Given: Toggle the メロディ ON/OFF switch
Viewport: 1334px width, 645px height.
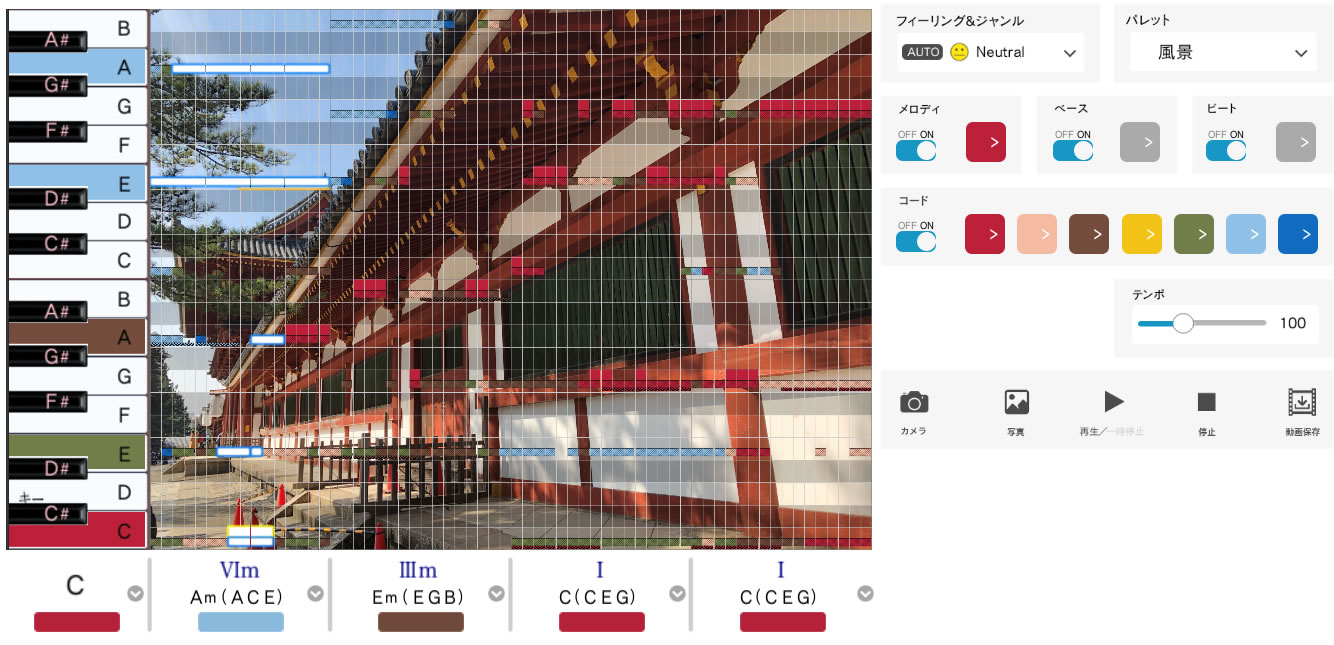Looking at the screenshot, I should coord(916,150).
